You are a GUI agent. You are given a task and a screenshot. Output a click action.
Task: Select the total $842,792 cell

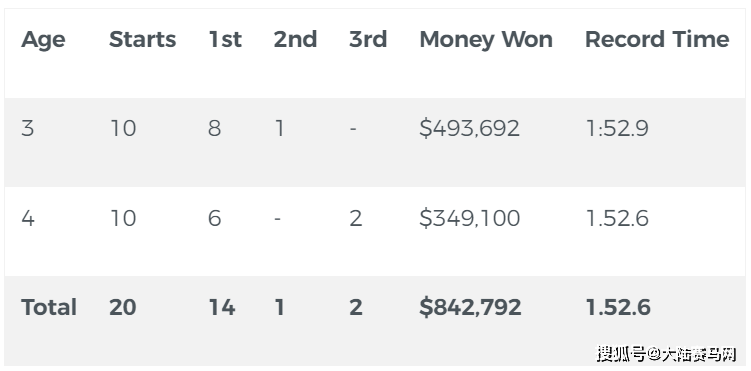470,307
